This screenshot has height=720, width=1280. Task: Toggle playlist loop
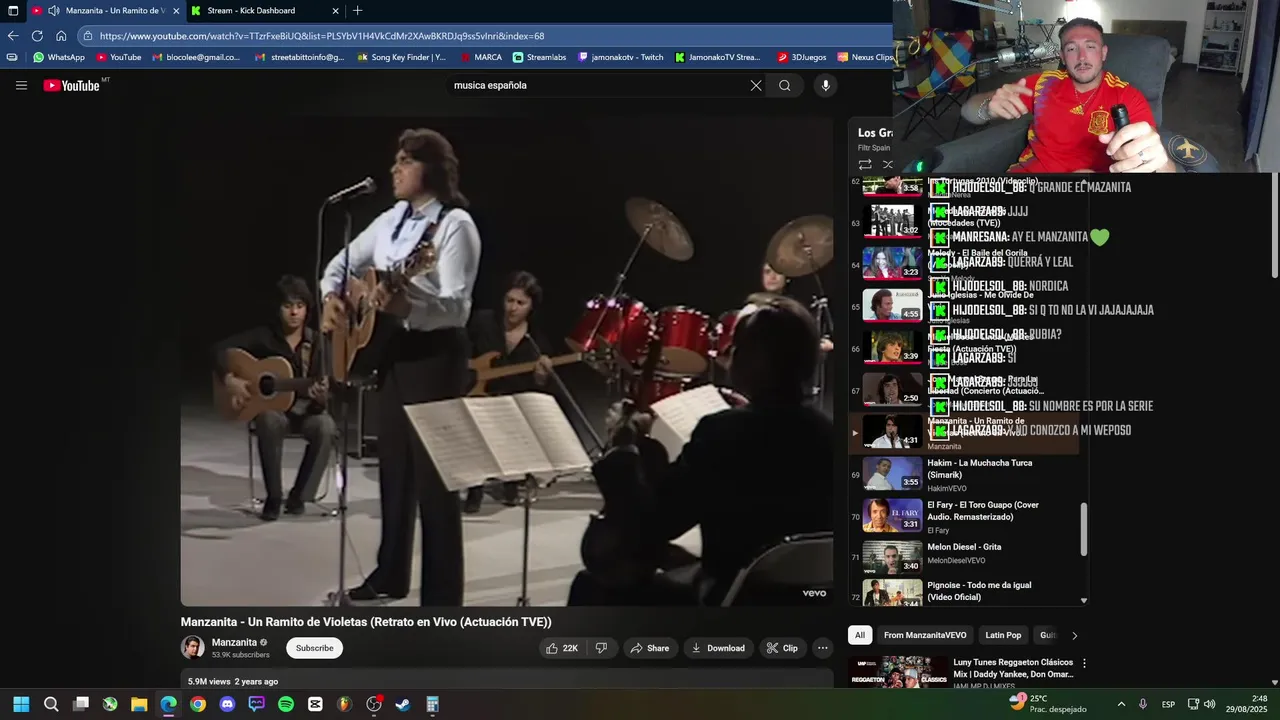[x=865, y=164]
